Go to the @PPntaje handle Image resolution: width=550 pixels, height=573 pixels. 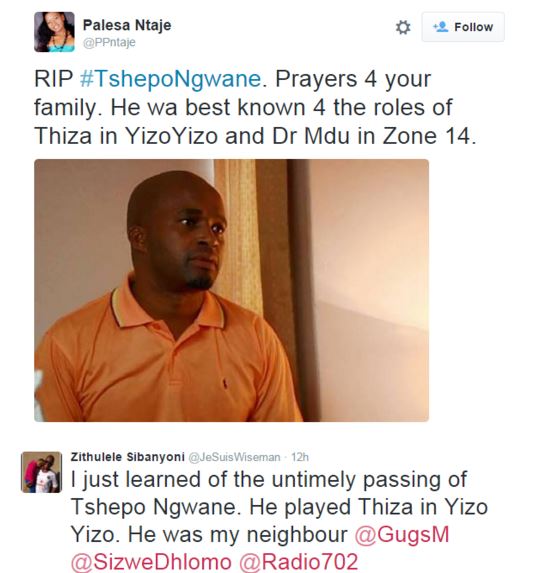tap(109, 42)
